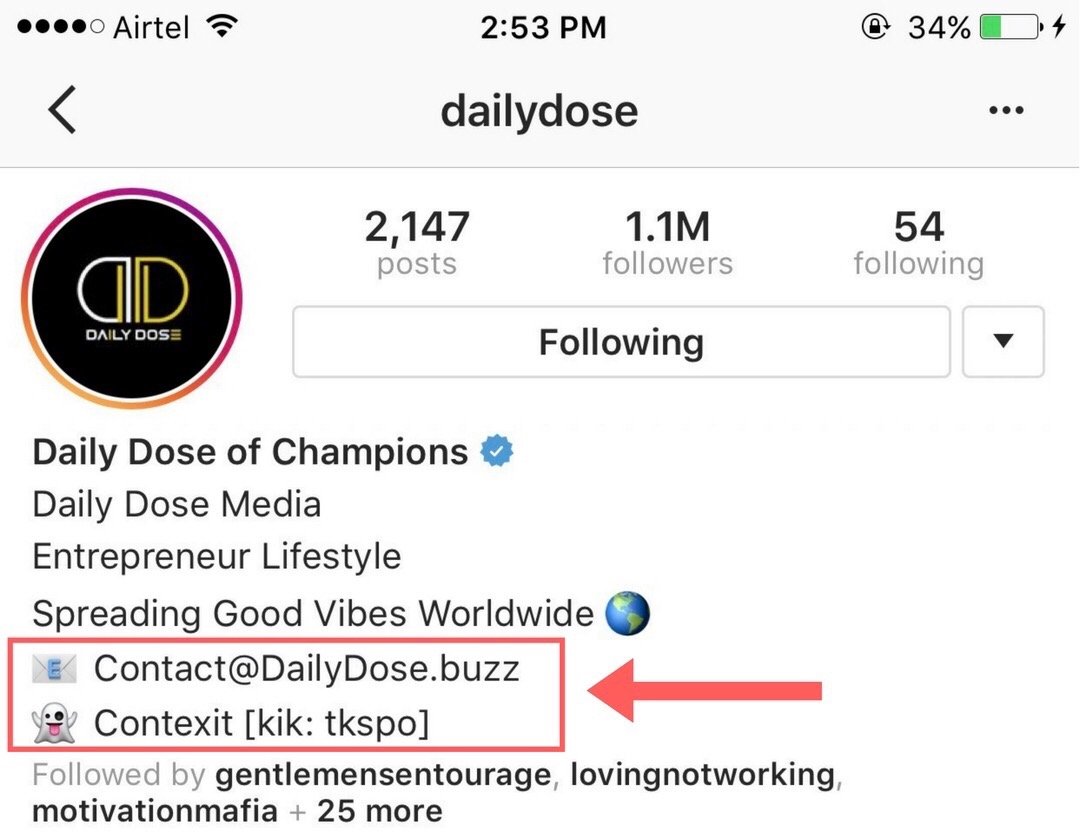1080x839 pixels.
Task: Tap the battery indicator icon
Action: click(x=1012, y=28)
